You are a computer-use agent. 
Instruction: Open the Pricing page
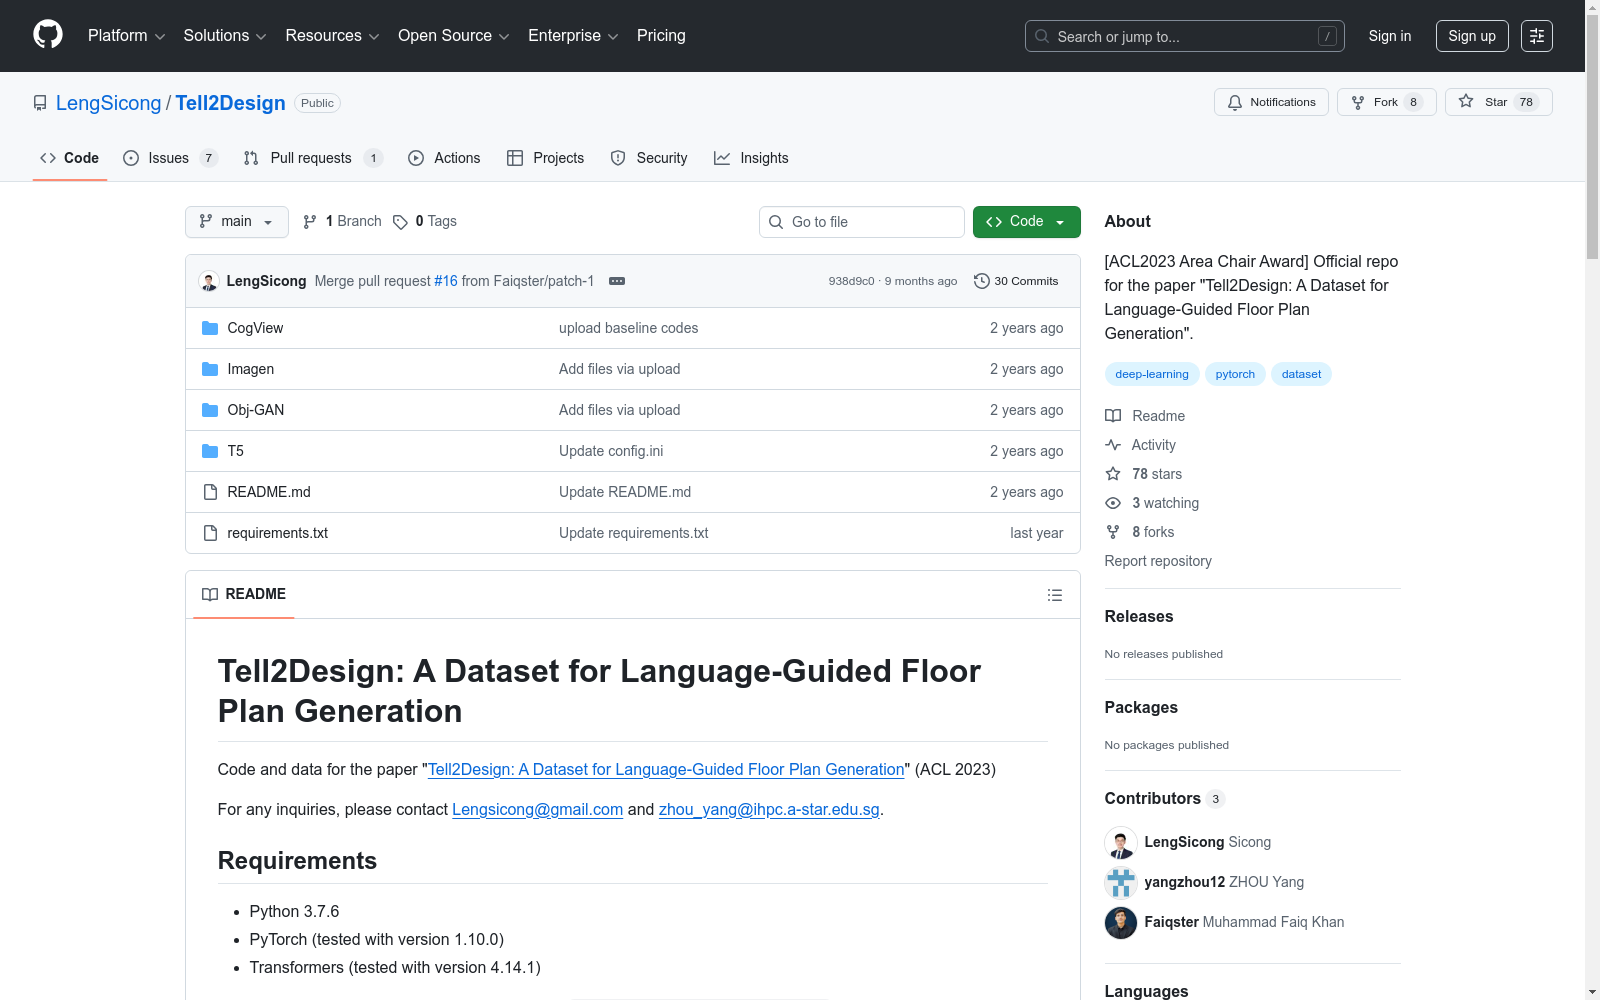point(661,36)
